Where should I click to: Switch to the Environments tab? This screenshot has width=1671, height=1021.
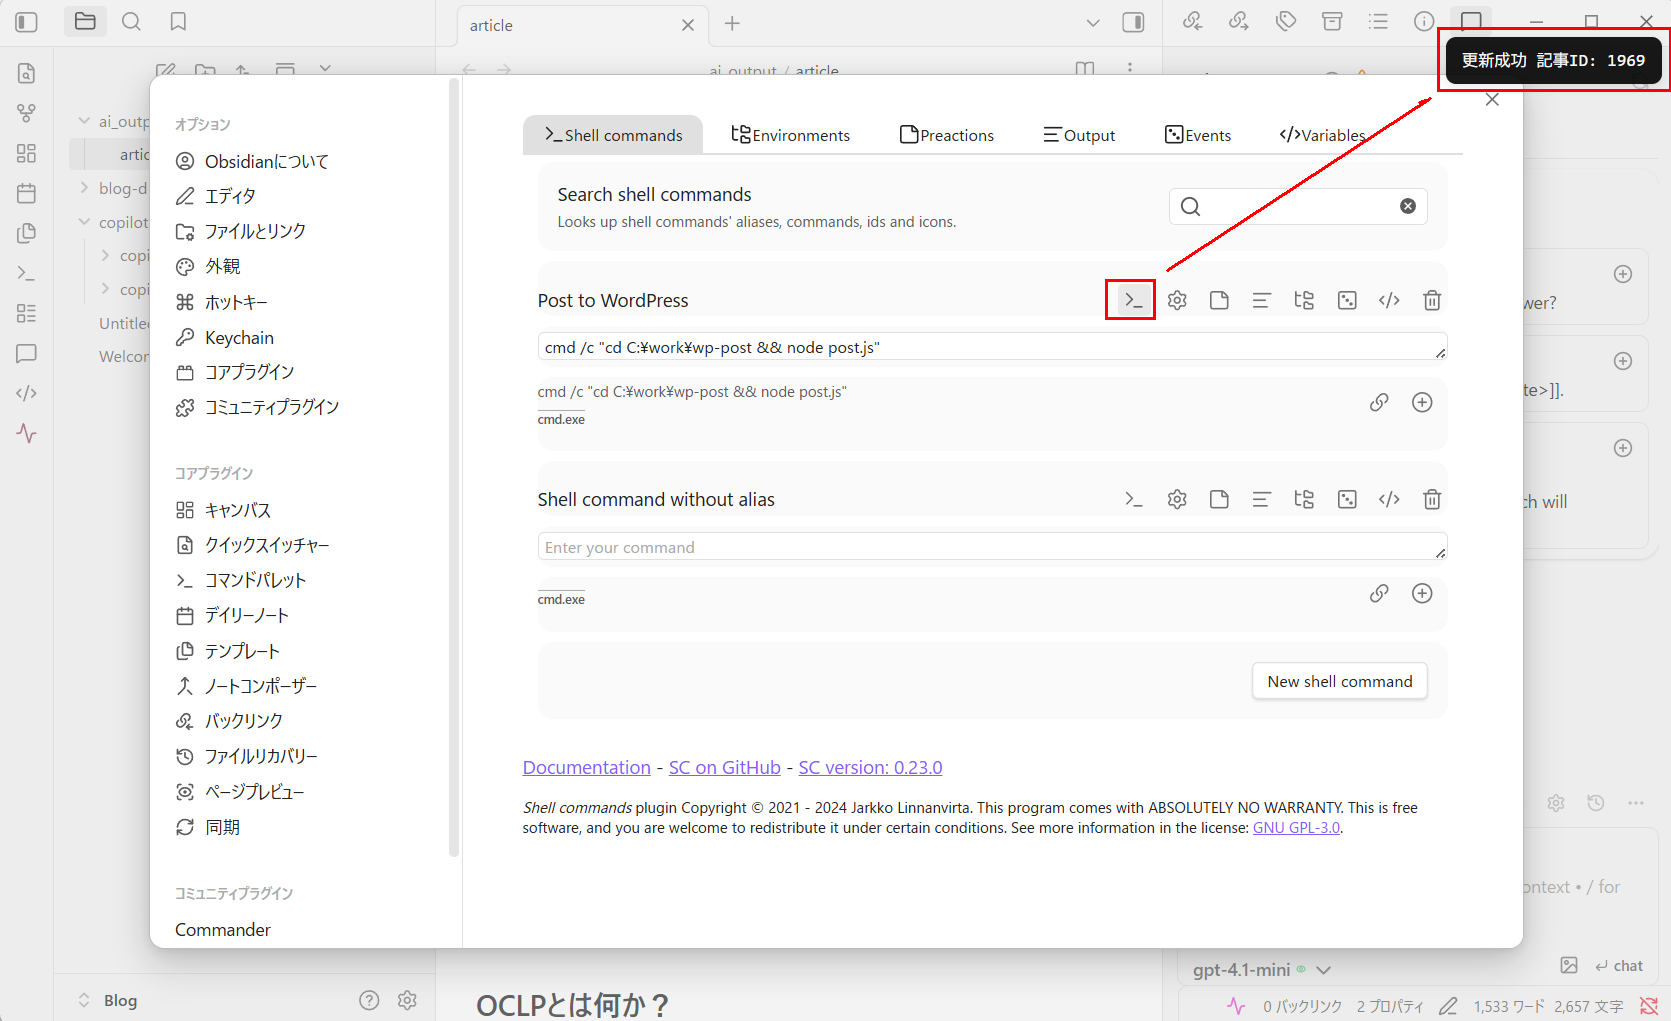click(x=790, y=135)
